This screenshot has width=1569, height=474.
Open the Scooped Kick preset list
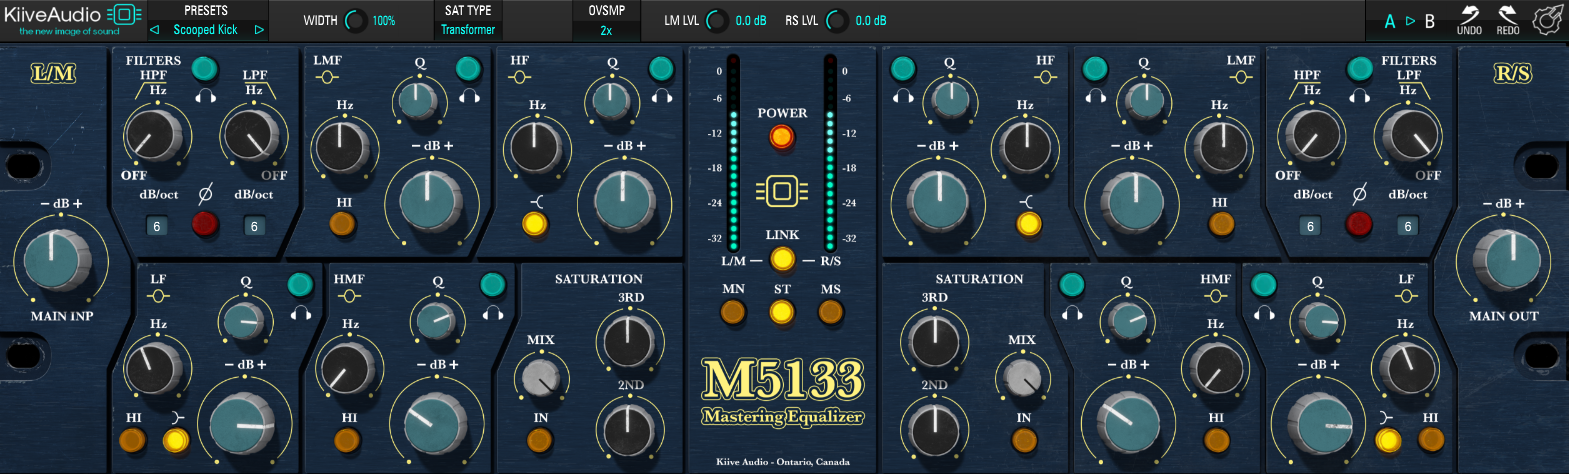206,30
